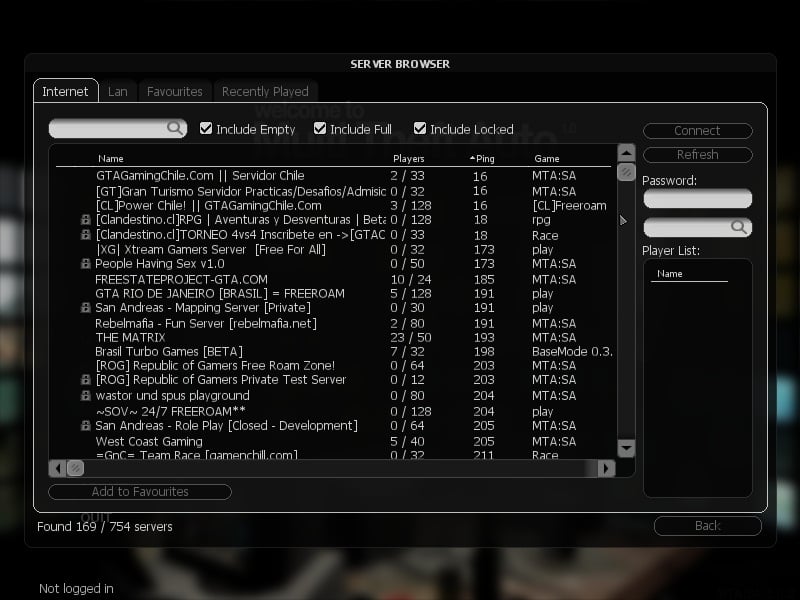
Task: Click the Back button
Action: pos(707,526)
